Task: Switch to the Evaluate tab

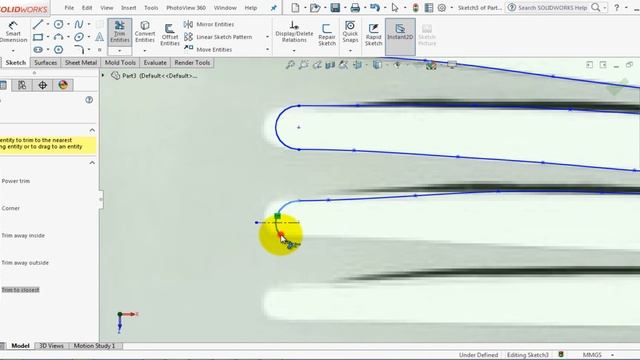Action: tap(155, 62)
